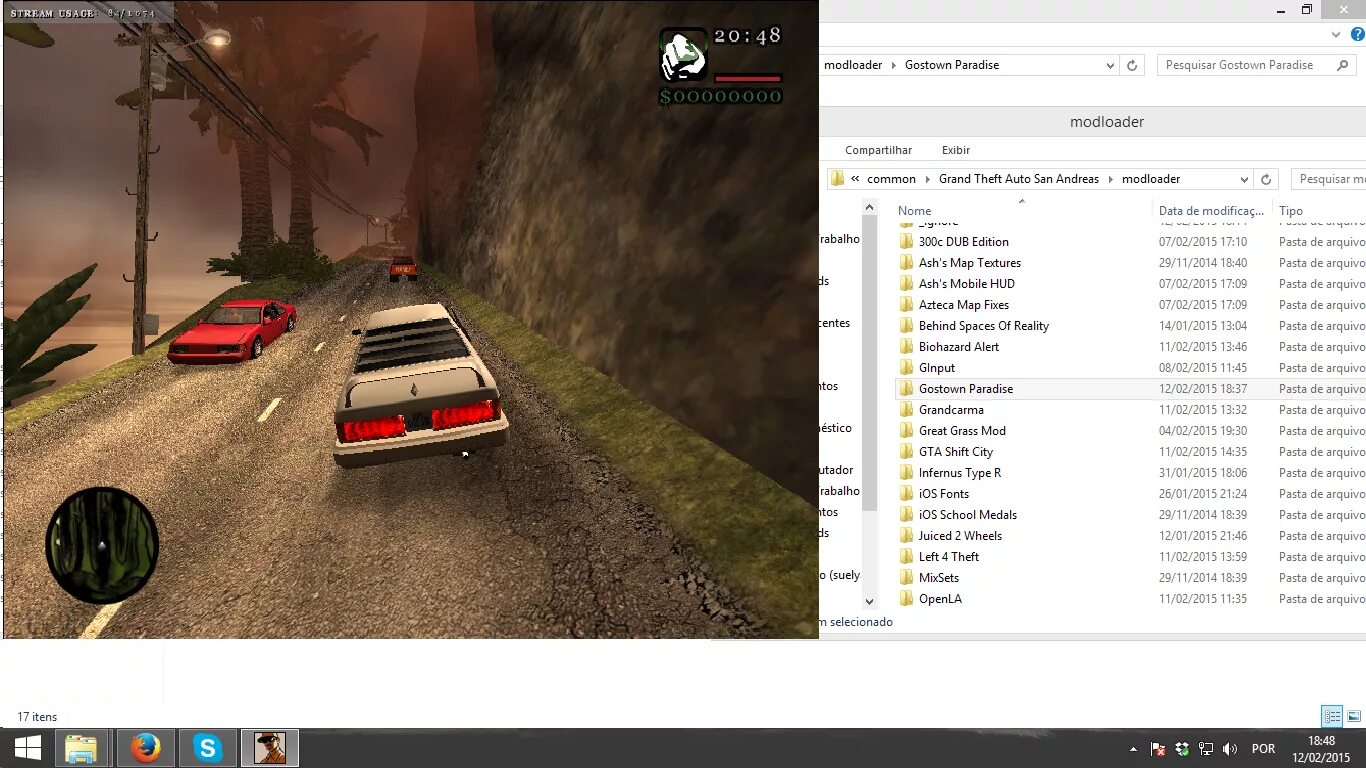Image resolution: width=1366 pixels, height=768 pixels.
Task: Expand the hidden breadcrumb chevron before common
Action: coord(855,179)
